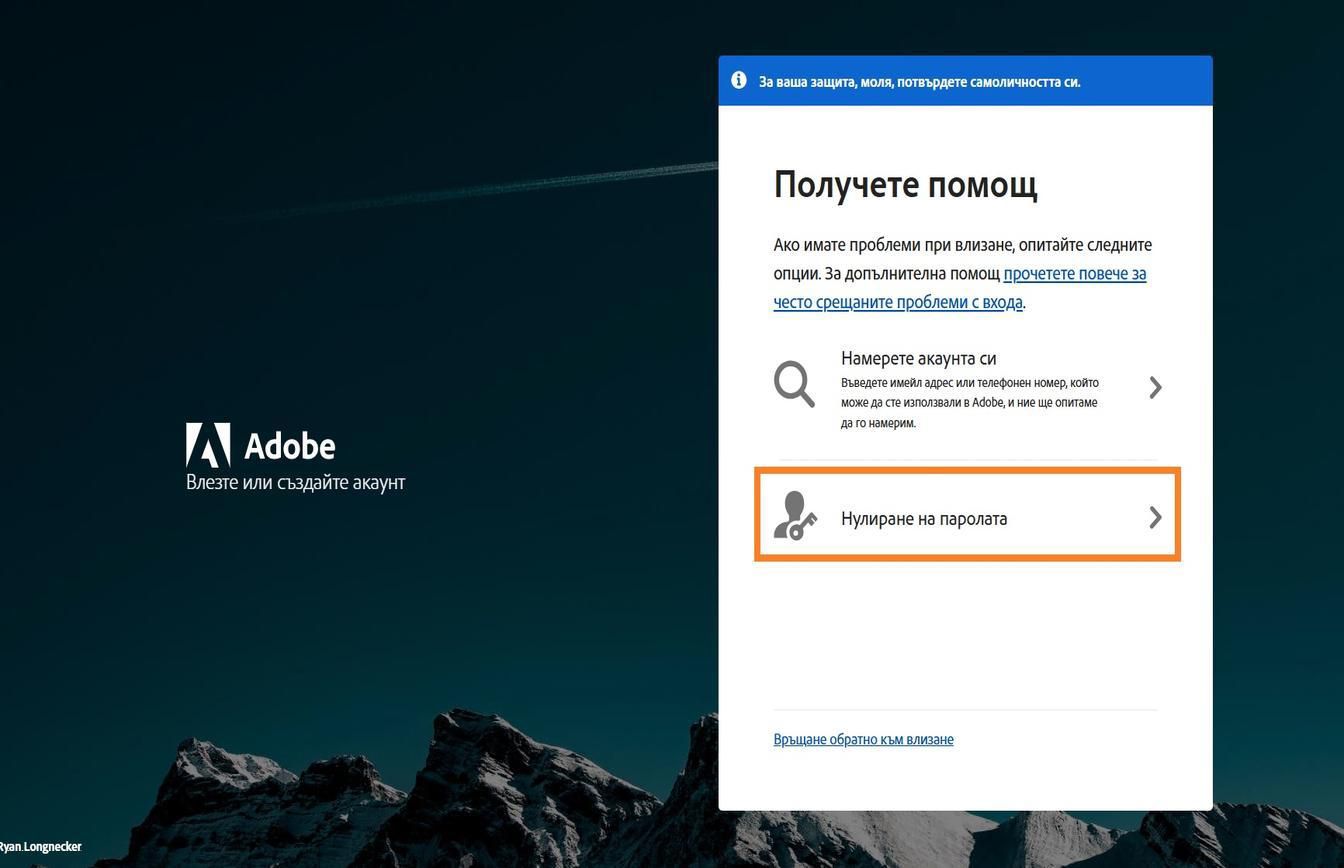Click the Adobe logo
Screen dimensions: 1344x868
207,445
